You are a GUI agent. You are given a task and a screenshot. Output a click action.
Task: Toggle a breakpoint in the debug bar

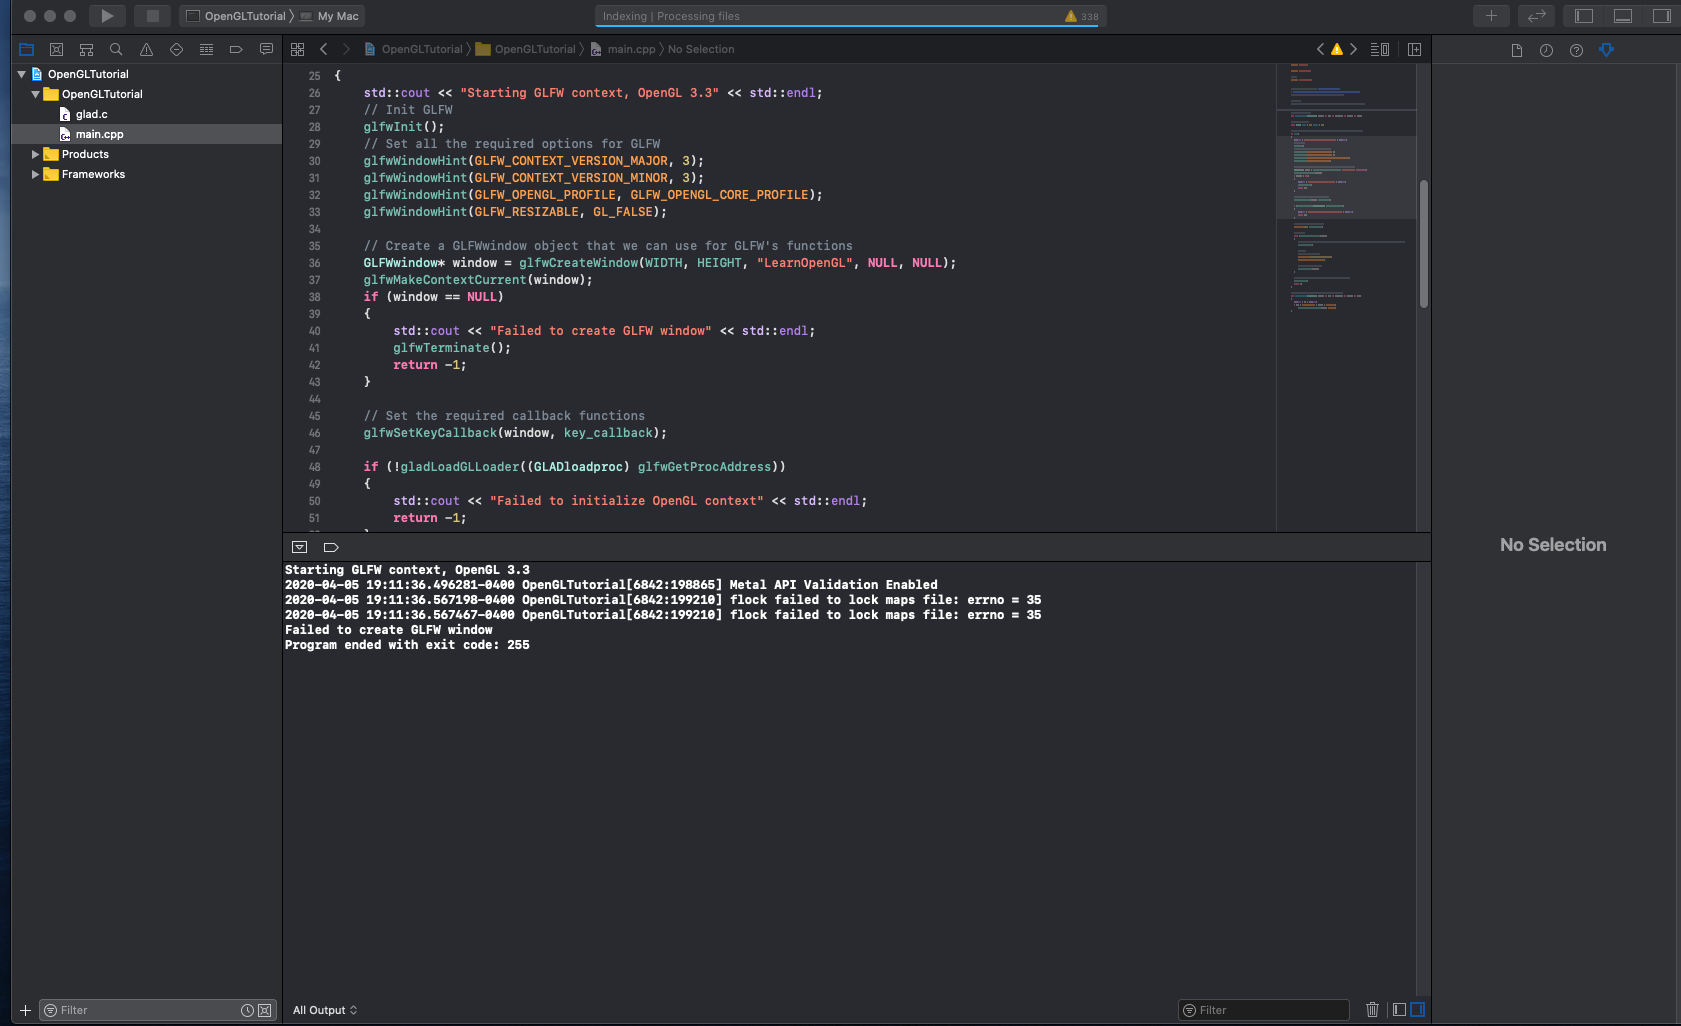(x=331, y=547)
